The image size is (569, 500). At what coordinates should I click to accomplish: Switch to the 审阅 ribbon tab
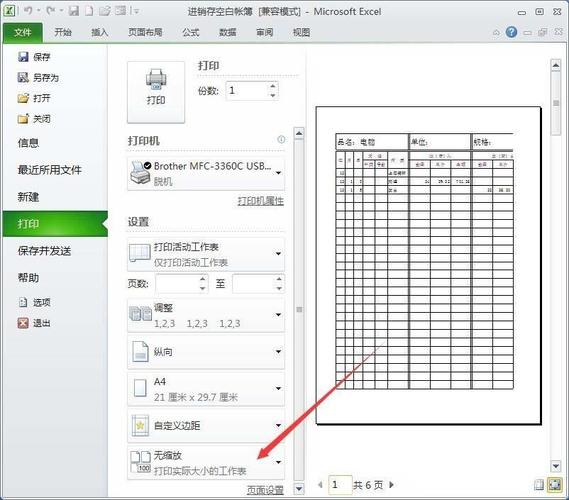point(265,32)
